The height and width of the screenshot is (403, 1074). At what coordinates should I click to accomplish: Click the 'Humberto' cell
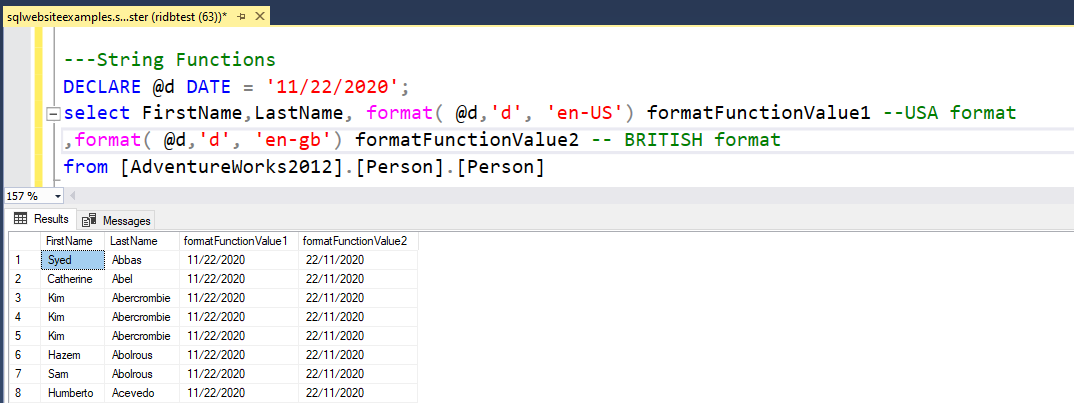point(73,393)
